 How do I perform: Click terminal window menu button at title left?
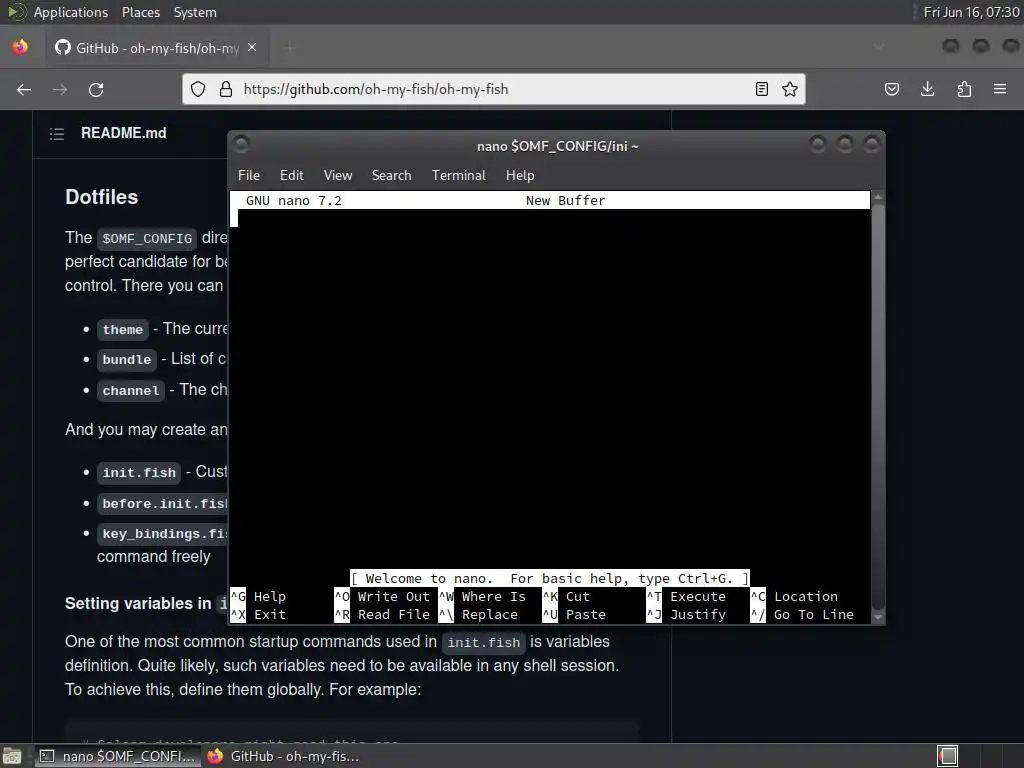click(241, 144)
